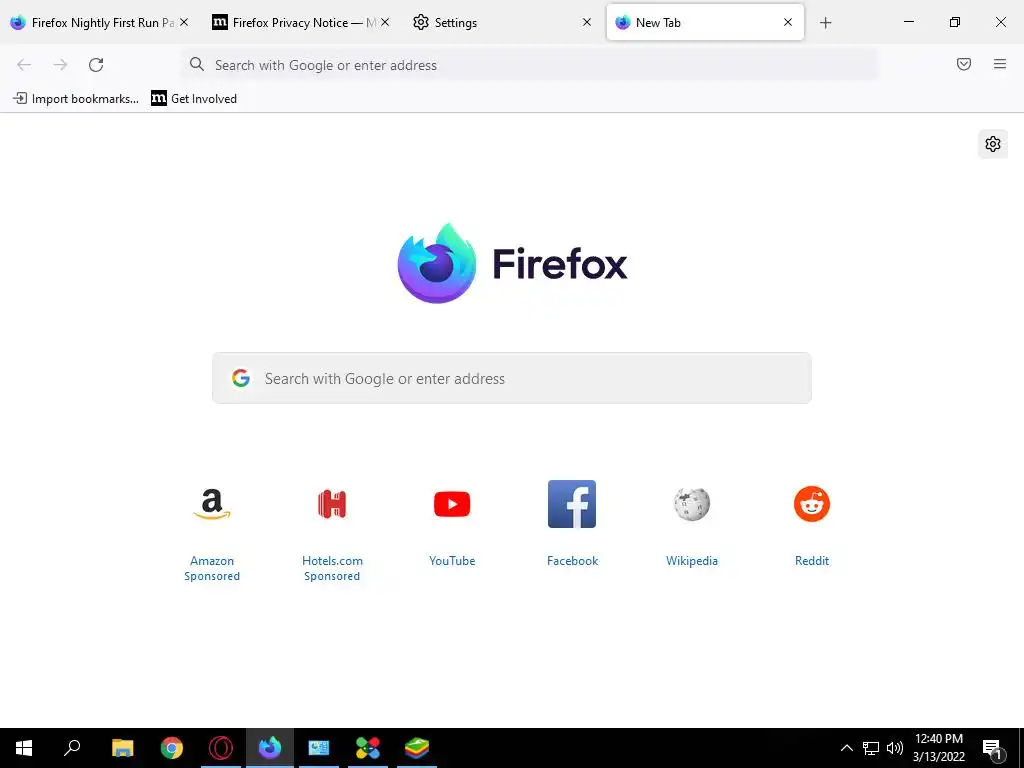Show hidden system tray icons
Image resolution: width=1024 pixels, height=768 pixels.
(x=846, y=748)
